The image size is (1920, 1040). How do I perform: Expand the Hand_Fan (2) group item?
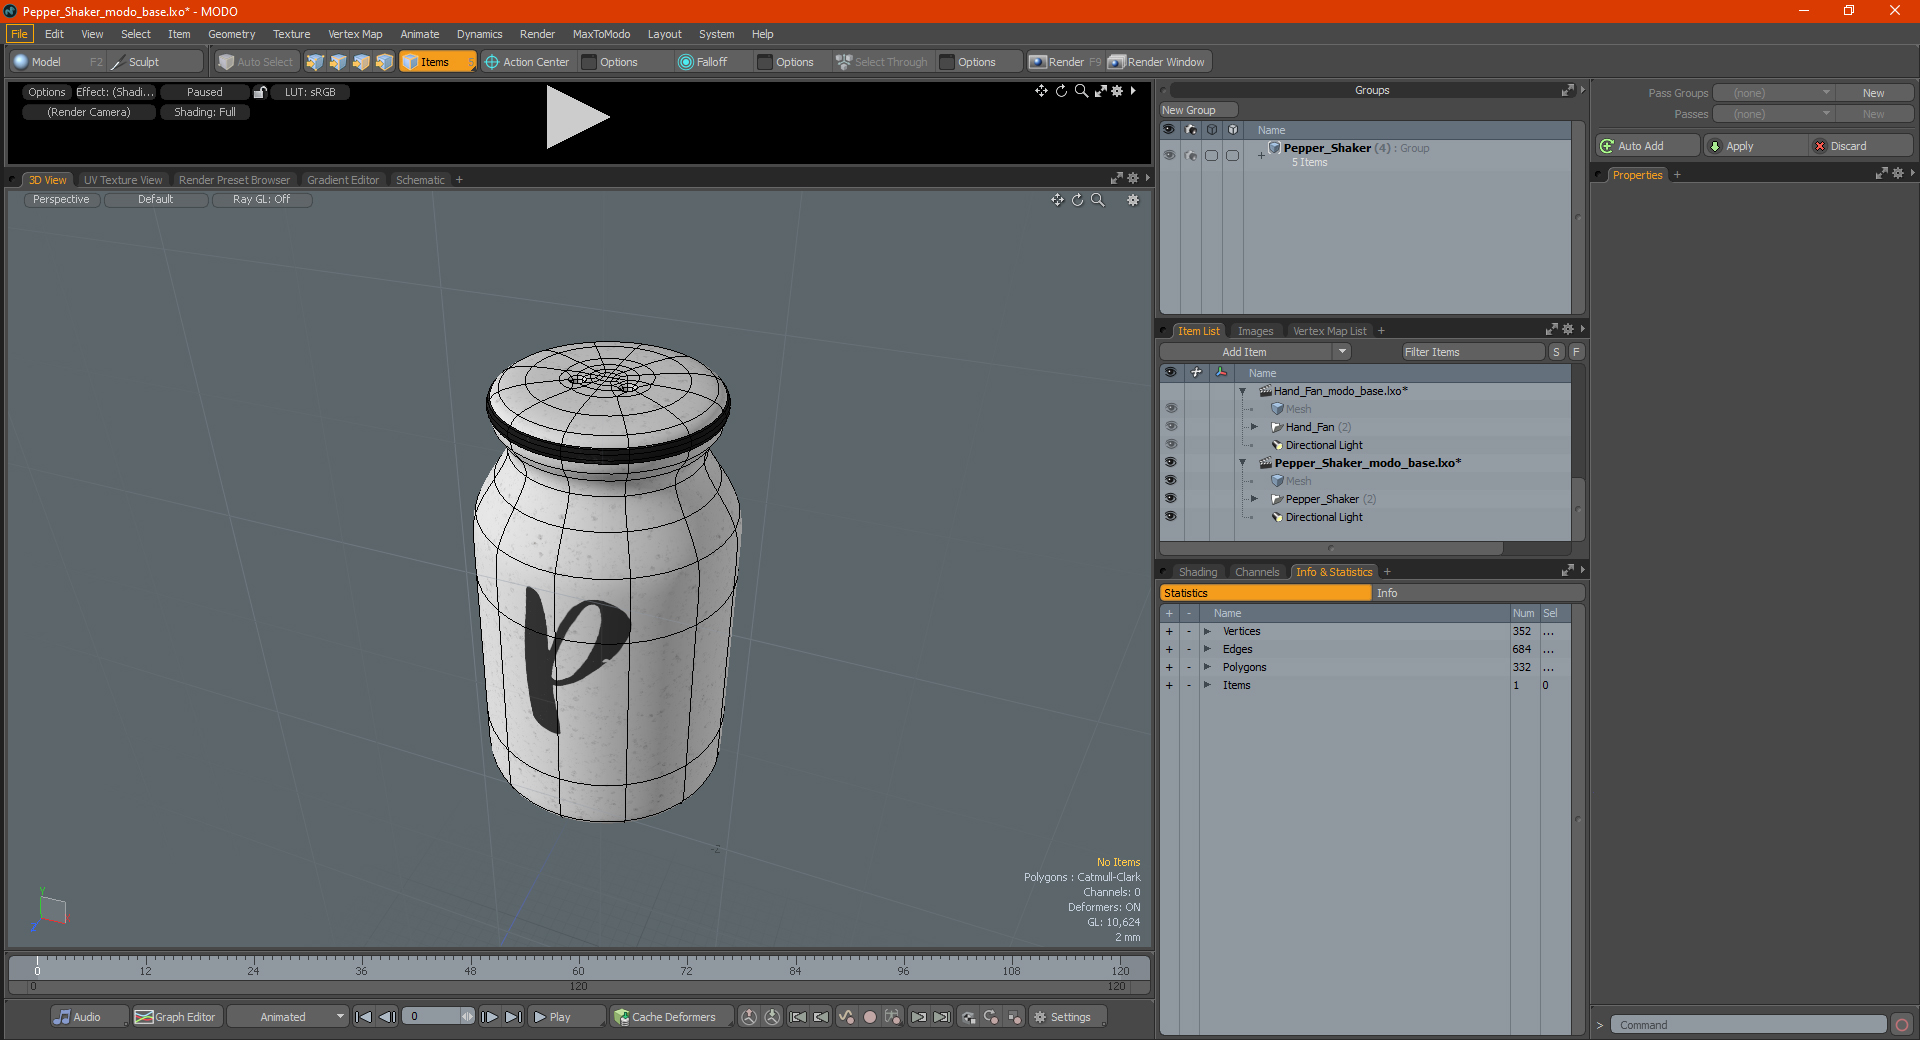[x=1254, y=427]
